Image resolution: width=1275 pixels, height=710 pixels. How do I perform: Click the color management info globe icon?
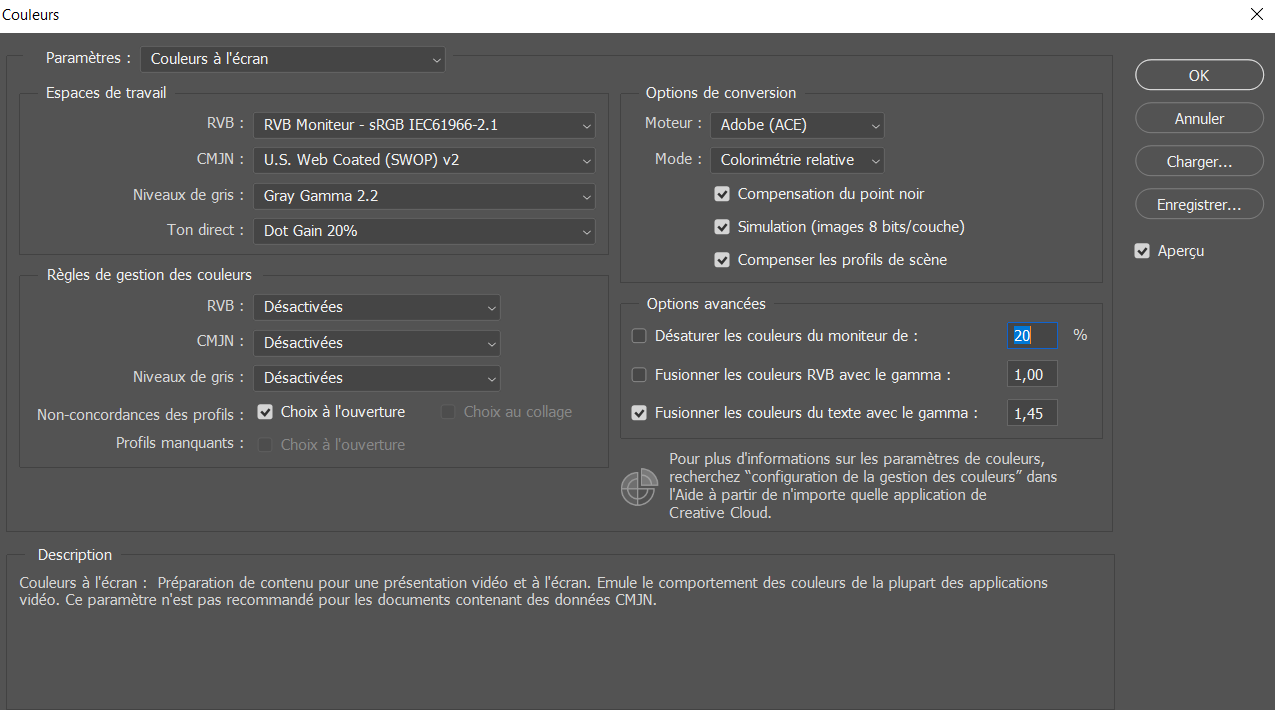pyautogui.click(x=638, y=487)
